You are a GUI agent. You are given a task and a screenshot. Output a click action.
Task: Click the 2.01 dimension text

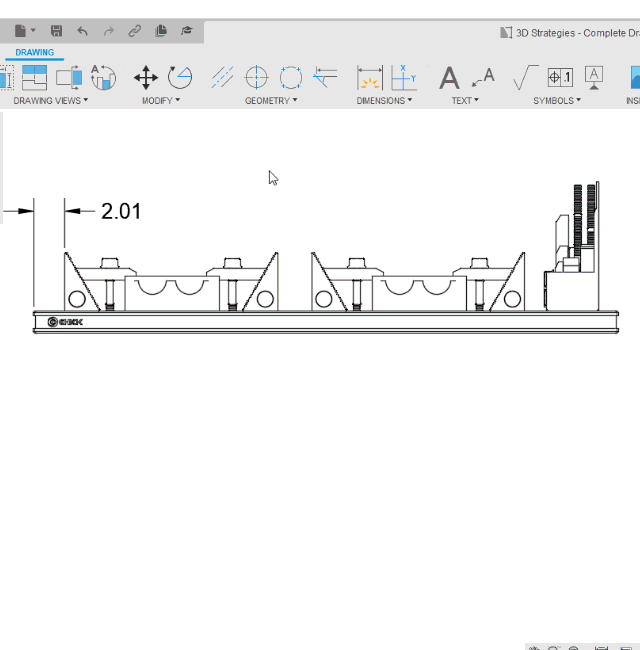pyautogui.click(x=121, y=211)
